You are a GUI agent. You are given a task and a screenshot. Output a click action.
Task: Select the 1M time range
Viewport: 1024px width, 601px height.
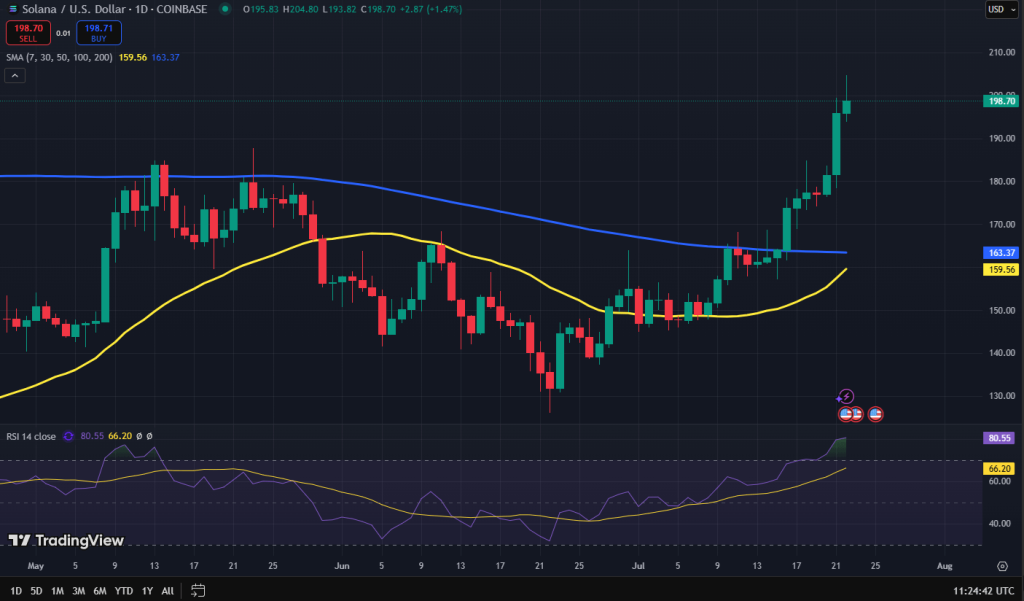pyautogui.click(x=57, y=591)
